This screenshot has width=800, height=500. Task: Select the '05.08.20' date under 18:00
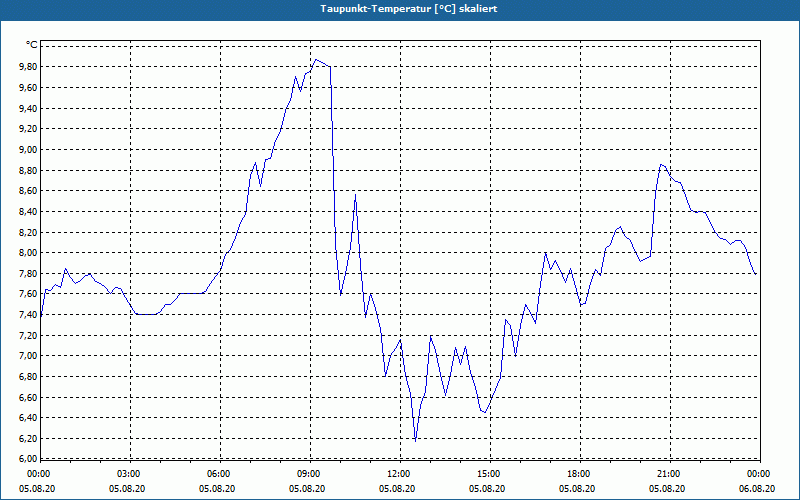pyautogui.click(x=578, y=489)
